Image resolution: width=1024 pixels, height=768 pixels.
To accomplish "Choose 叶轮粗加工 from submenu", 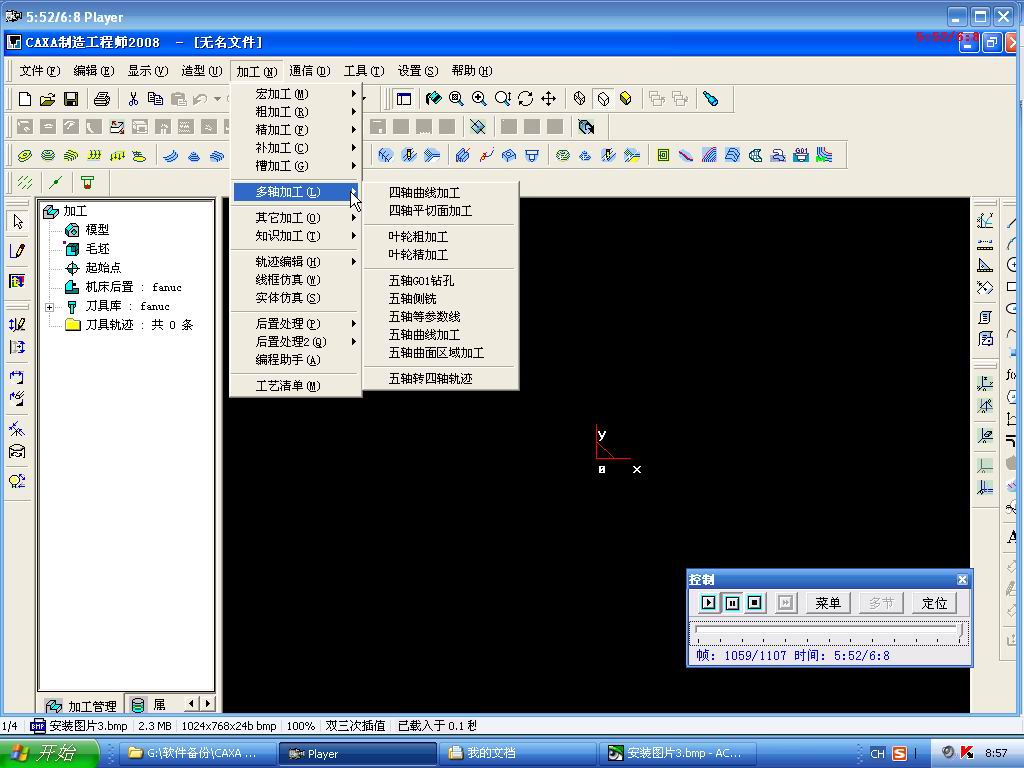I will click(441, 236).
